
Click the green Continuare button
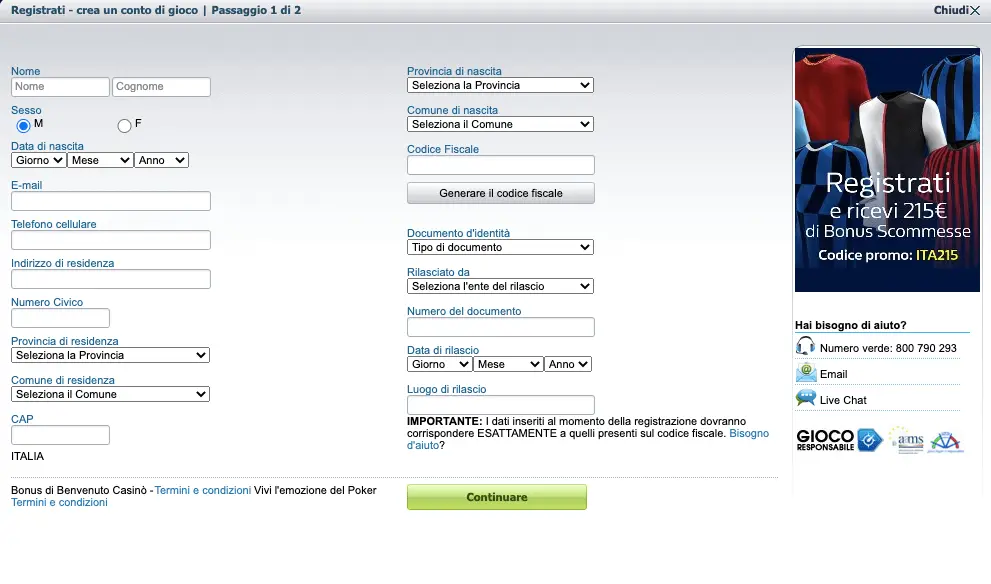click(497, 497)
